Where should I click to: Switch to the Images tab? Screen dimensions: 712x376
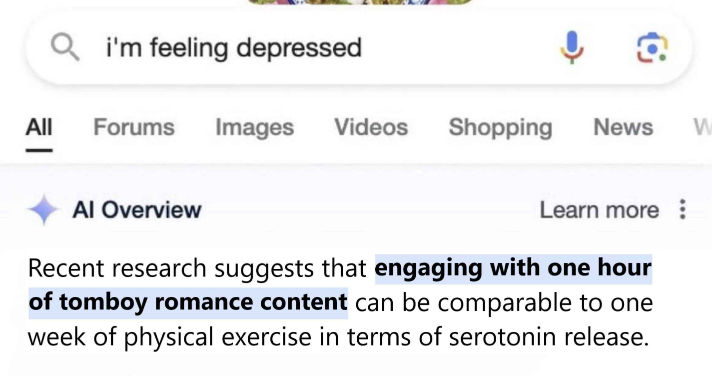click(255, 128)
